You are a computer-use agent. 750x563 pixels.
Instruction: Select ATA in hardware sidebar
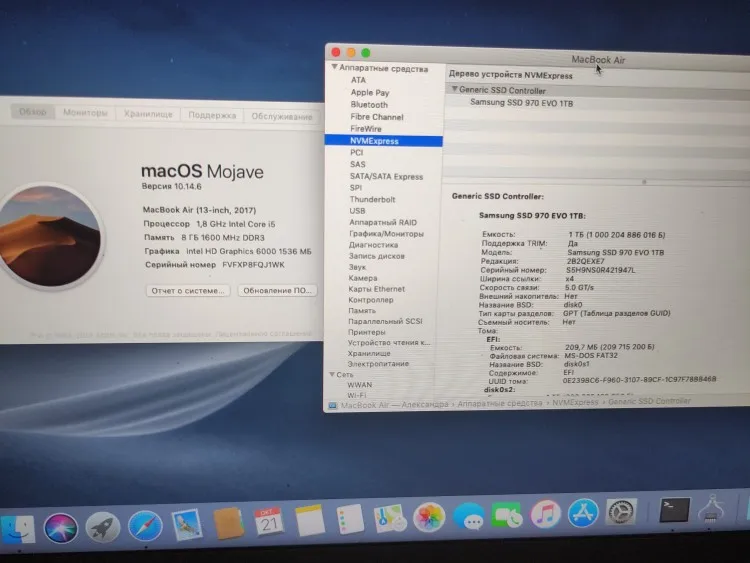coord(358,80)
